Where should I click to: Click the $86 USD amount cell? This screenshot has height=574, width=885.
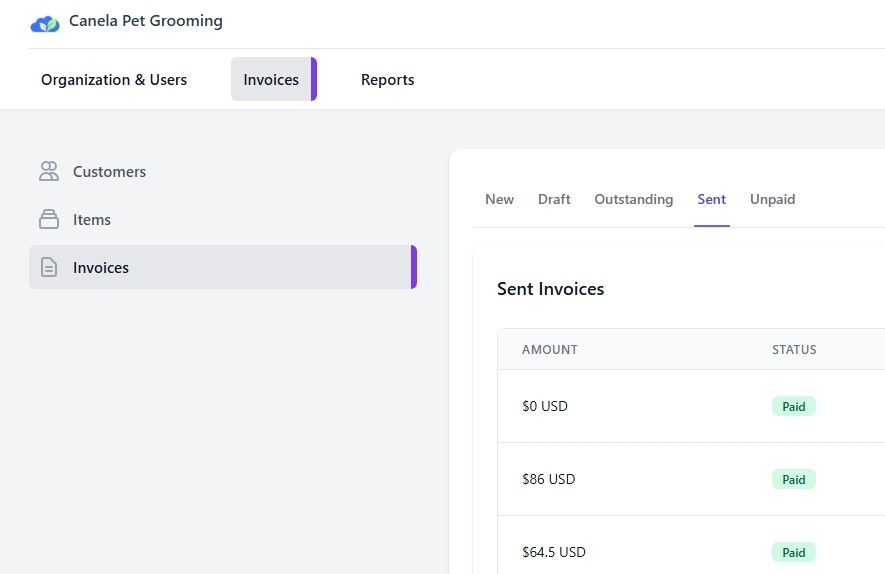pos(549,479)
